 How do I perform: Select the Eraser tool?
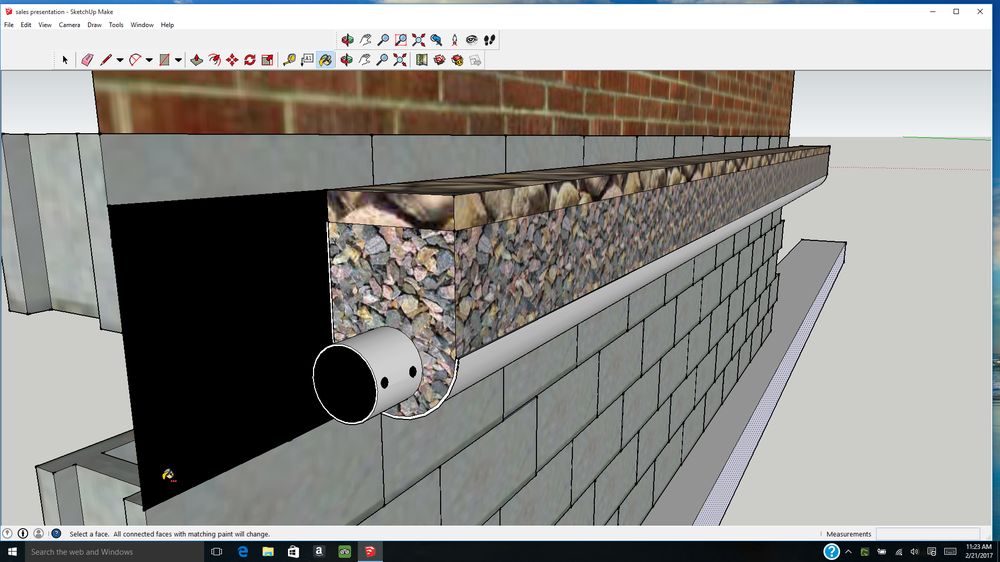click(x=87, y=60)
